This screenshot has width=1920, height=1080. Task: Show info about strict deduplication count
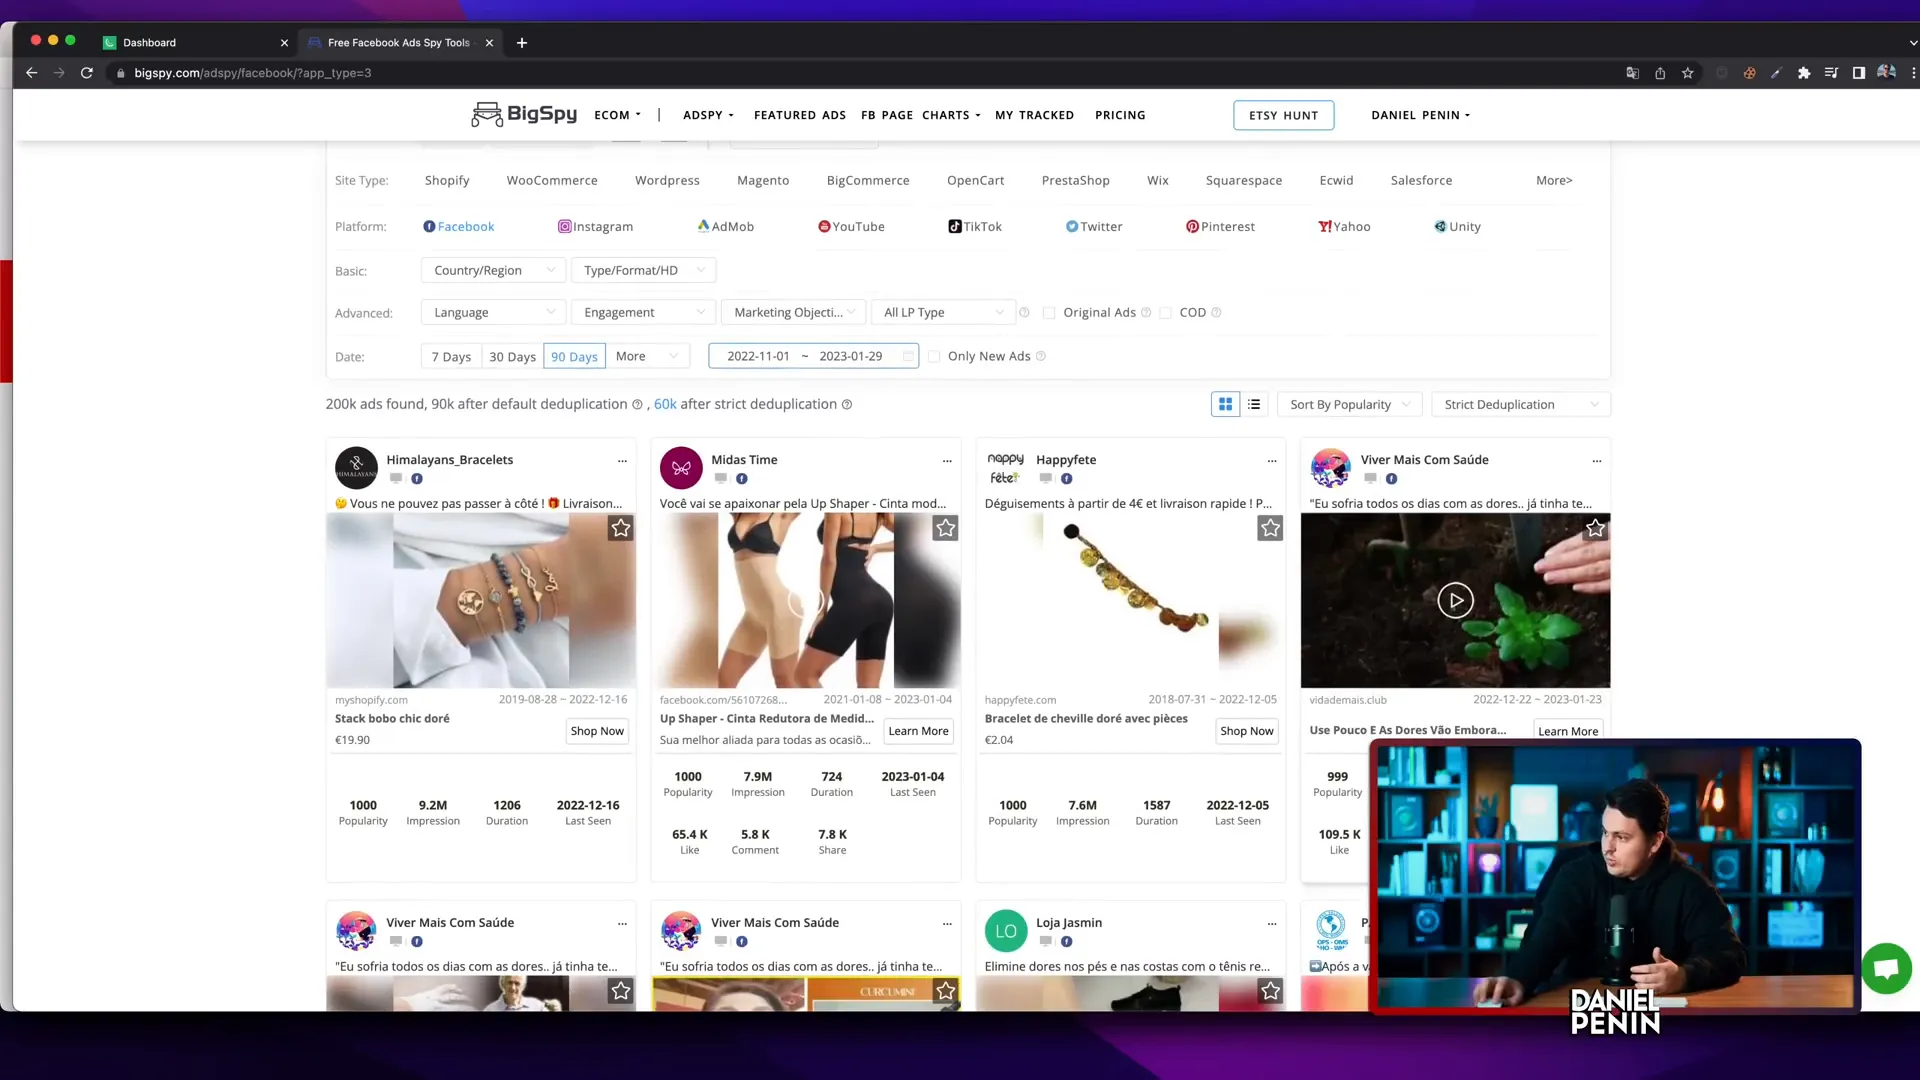click(x=847, y=404)
